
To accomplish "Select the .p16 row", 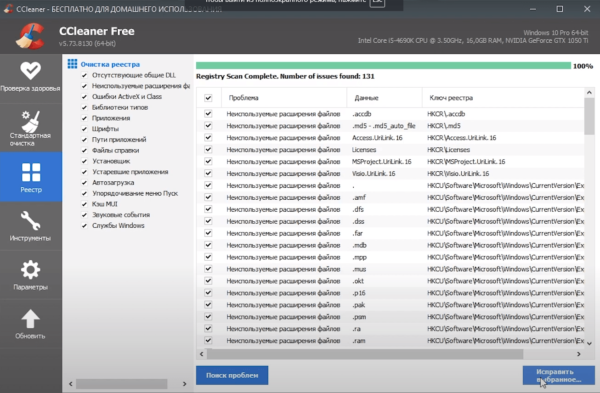I will tap(390, 293).
